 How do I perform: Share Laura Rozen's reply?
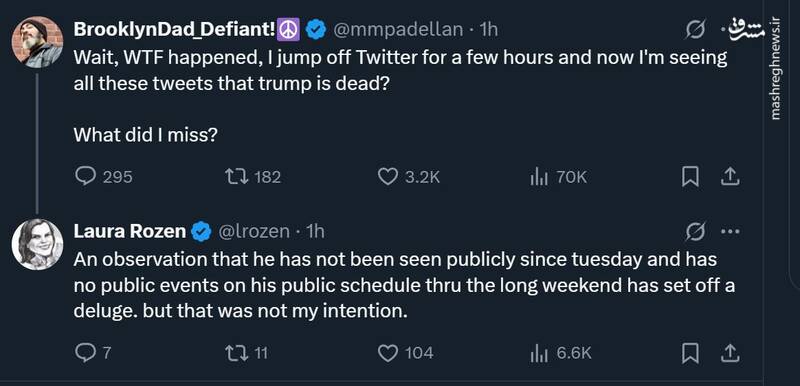click(730, 352)
